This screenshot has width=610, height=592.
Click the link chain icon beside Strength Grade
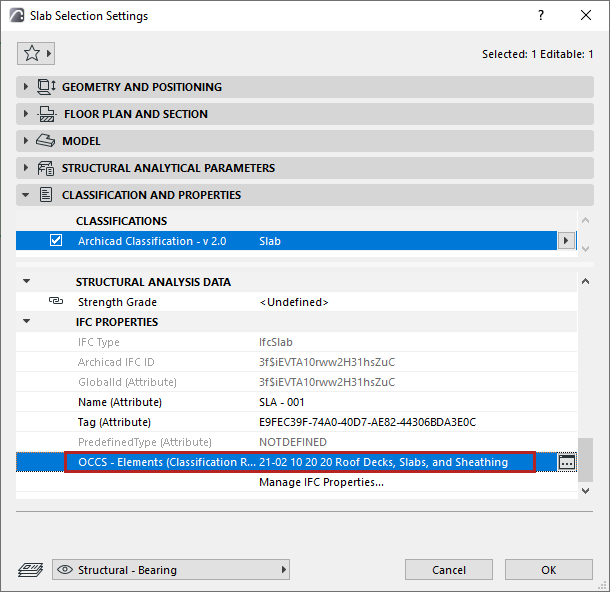coord(56,301)
